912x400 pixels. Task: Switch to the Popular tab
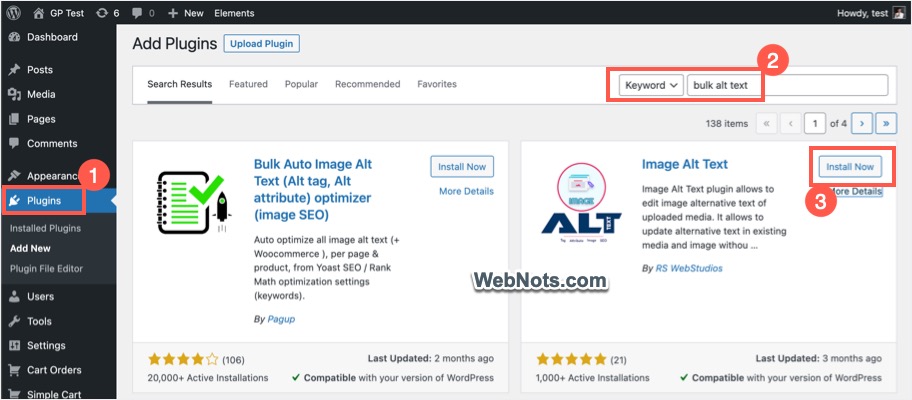point(301,84)
